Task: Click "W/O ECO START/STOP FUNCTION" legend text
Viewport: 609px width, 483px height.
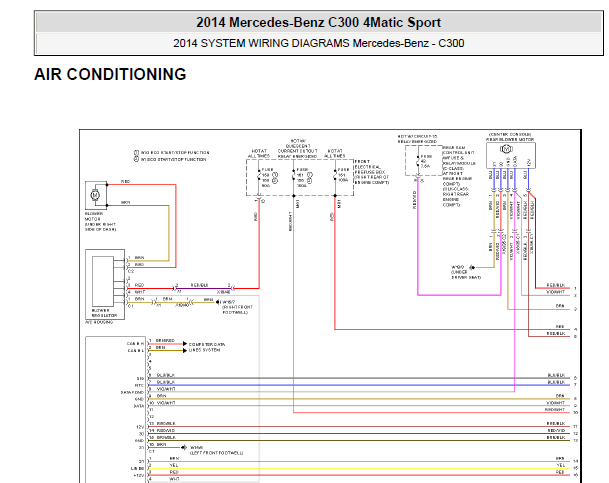Action: pyautogui.click(x=175, y=153)
